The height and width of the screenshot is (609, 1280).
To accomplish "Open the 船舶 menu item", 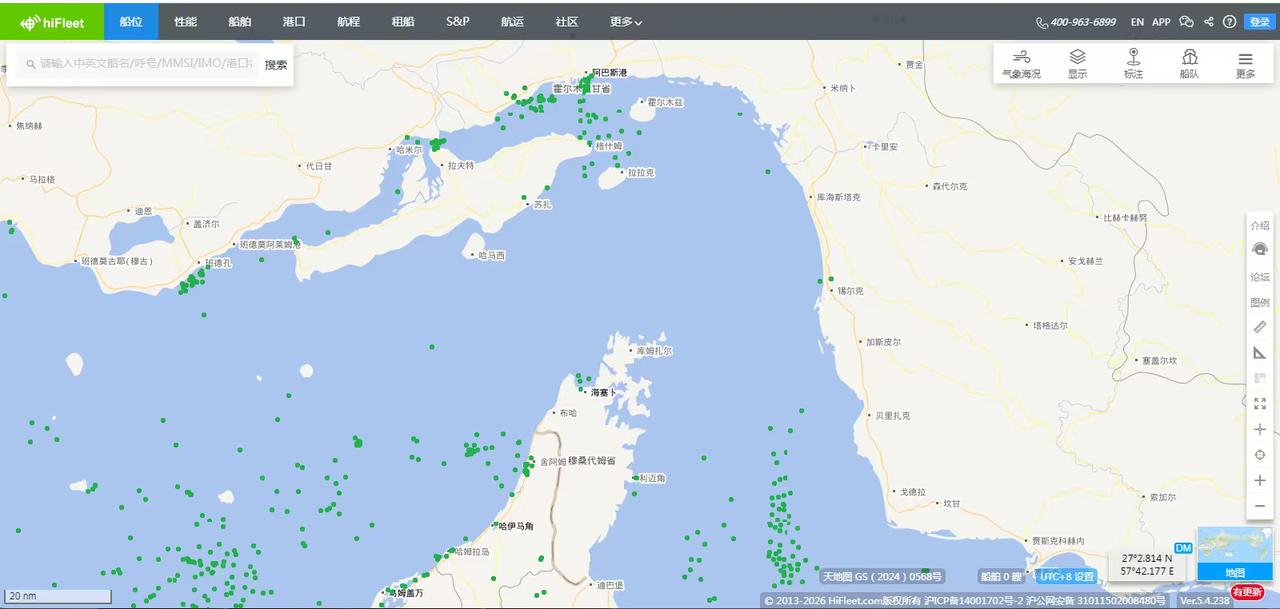I will 240,21.
